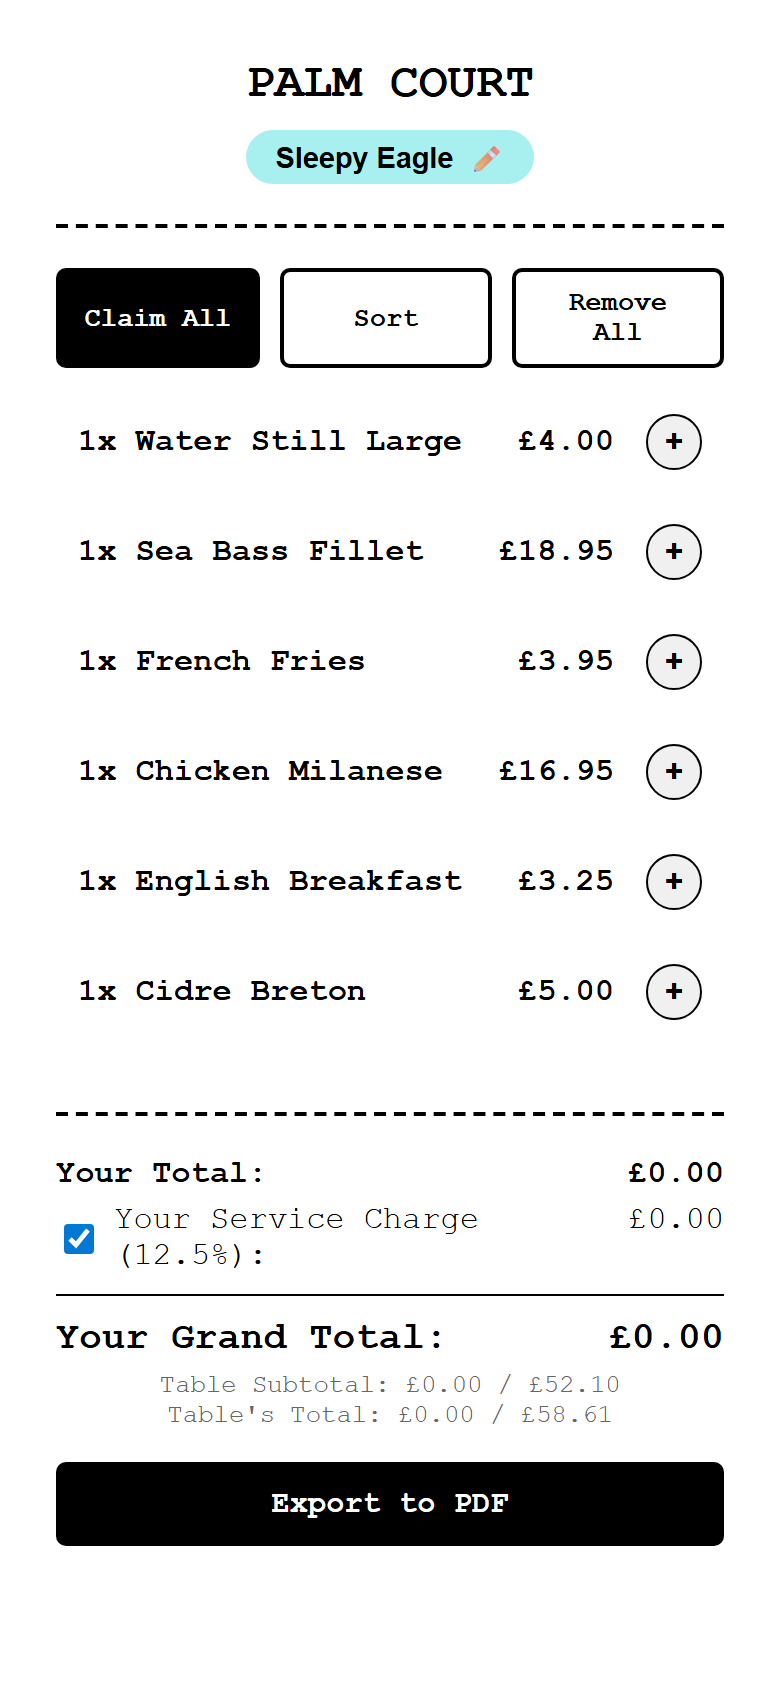Click the Chicken Milanese item name
The height and width of the screenshot is (1688, 780).
click(x=288, y=771)
